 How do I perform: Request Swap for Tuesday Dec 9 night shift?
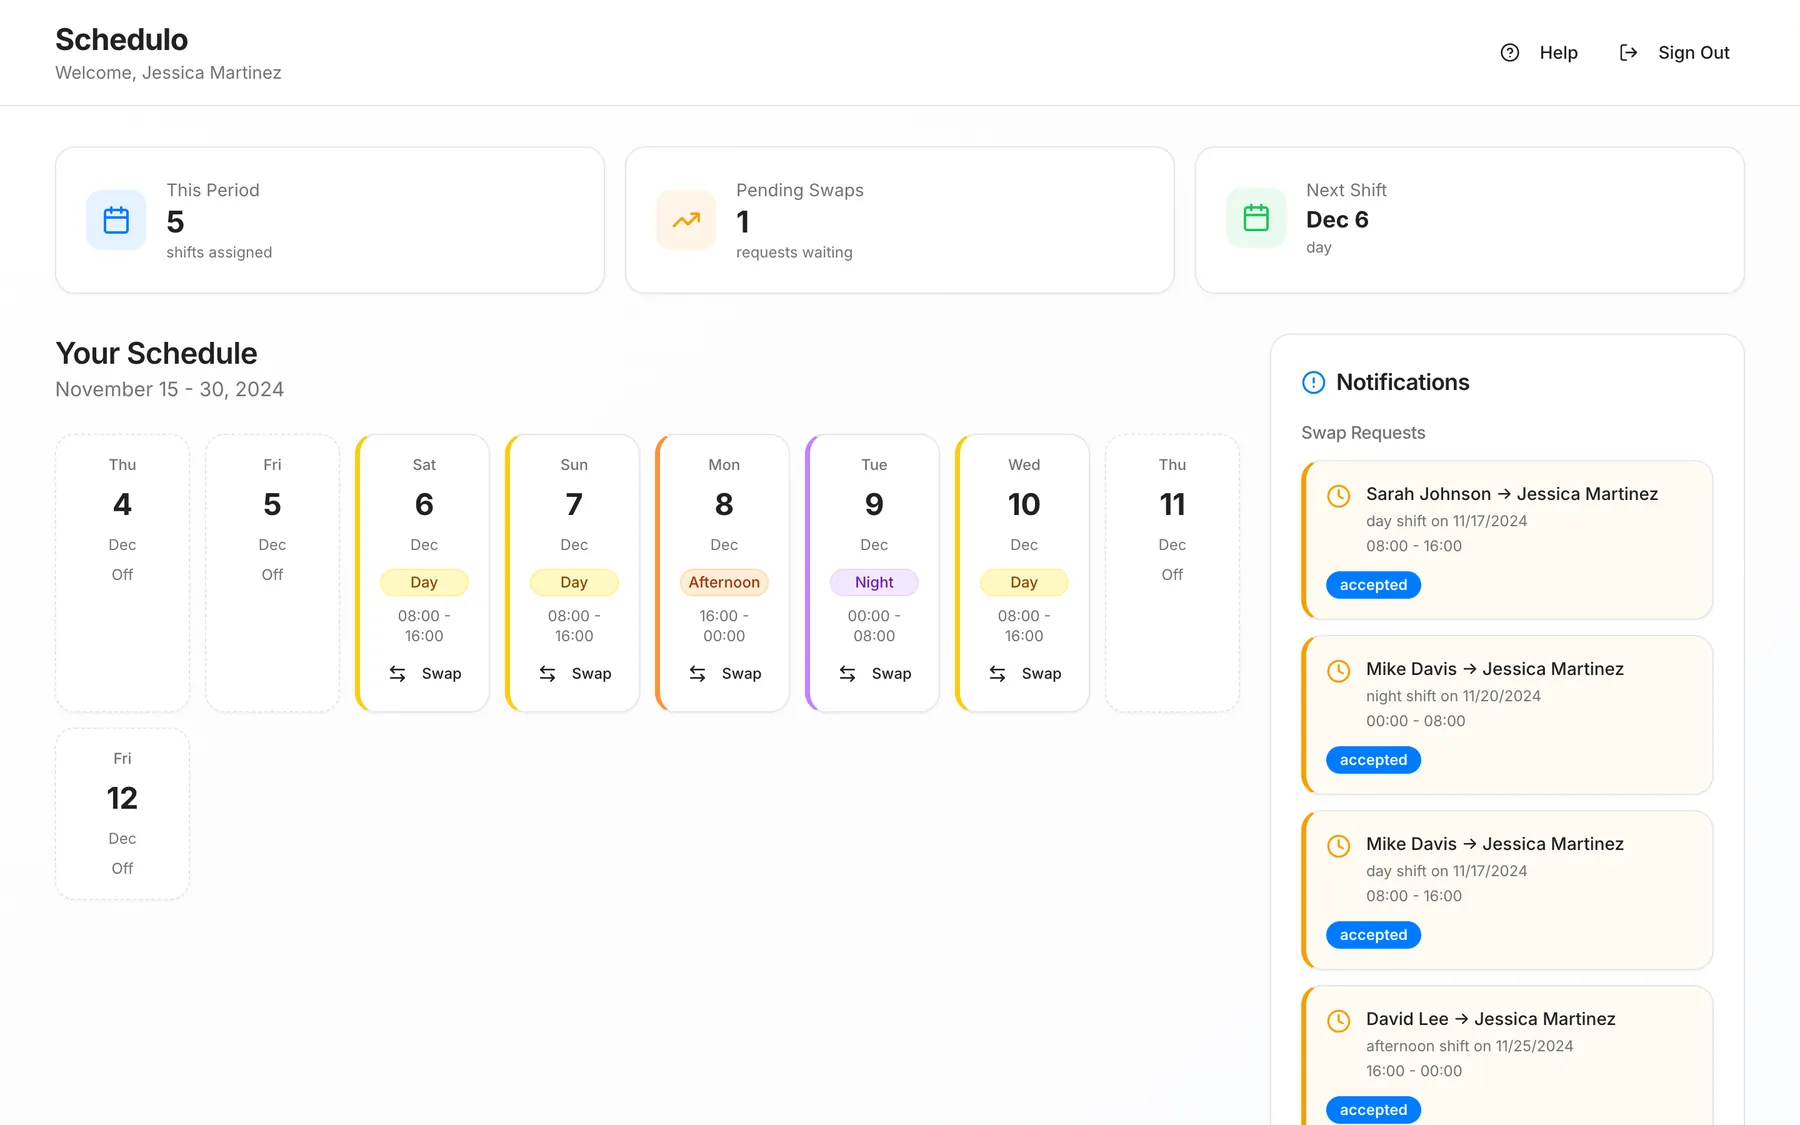874,674
